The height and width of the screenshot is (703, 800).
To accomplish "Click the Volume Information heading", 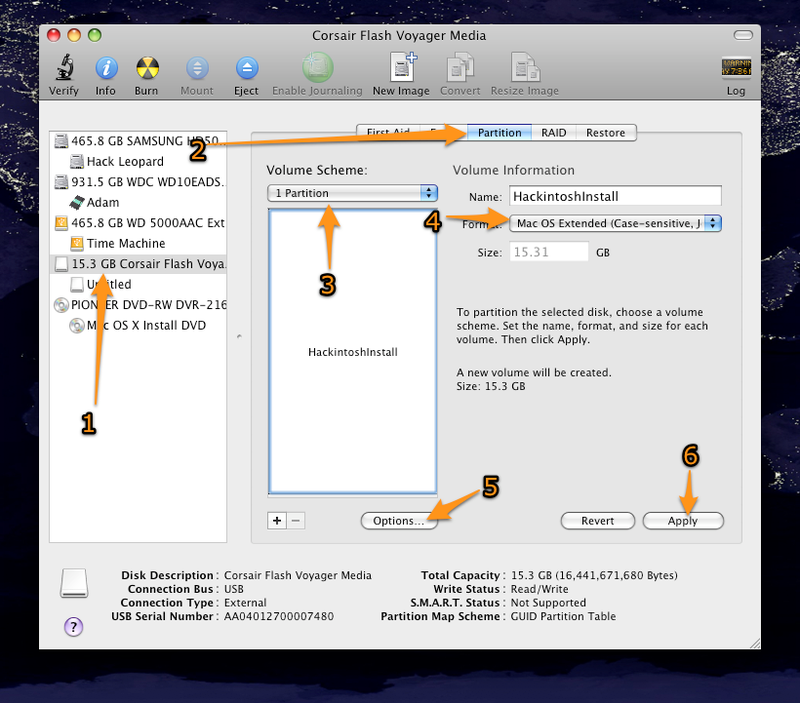I will coord(513,170).
